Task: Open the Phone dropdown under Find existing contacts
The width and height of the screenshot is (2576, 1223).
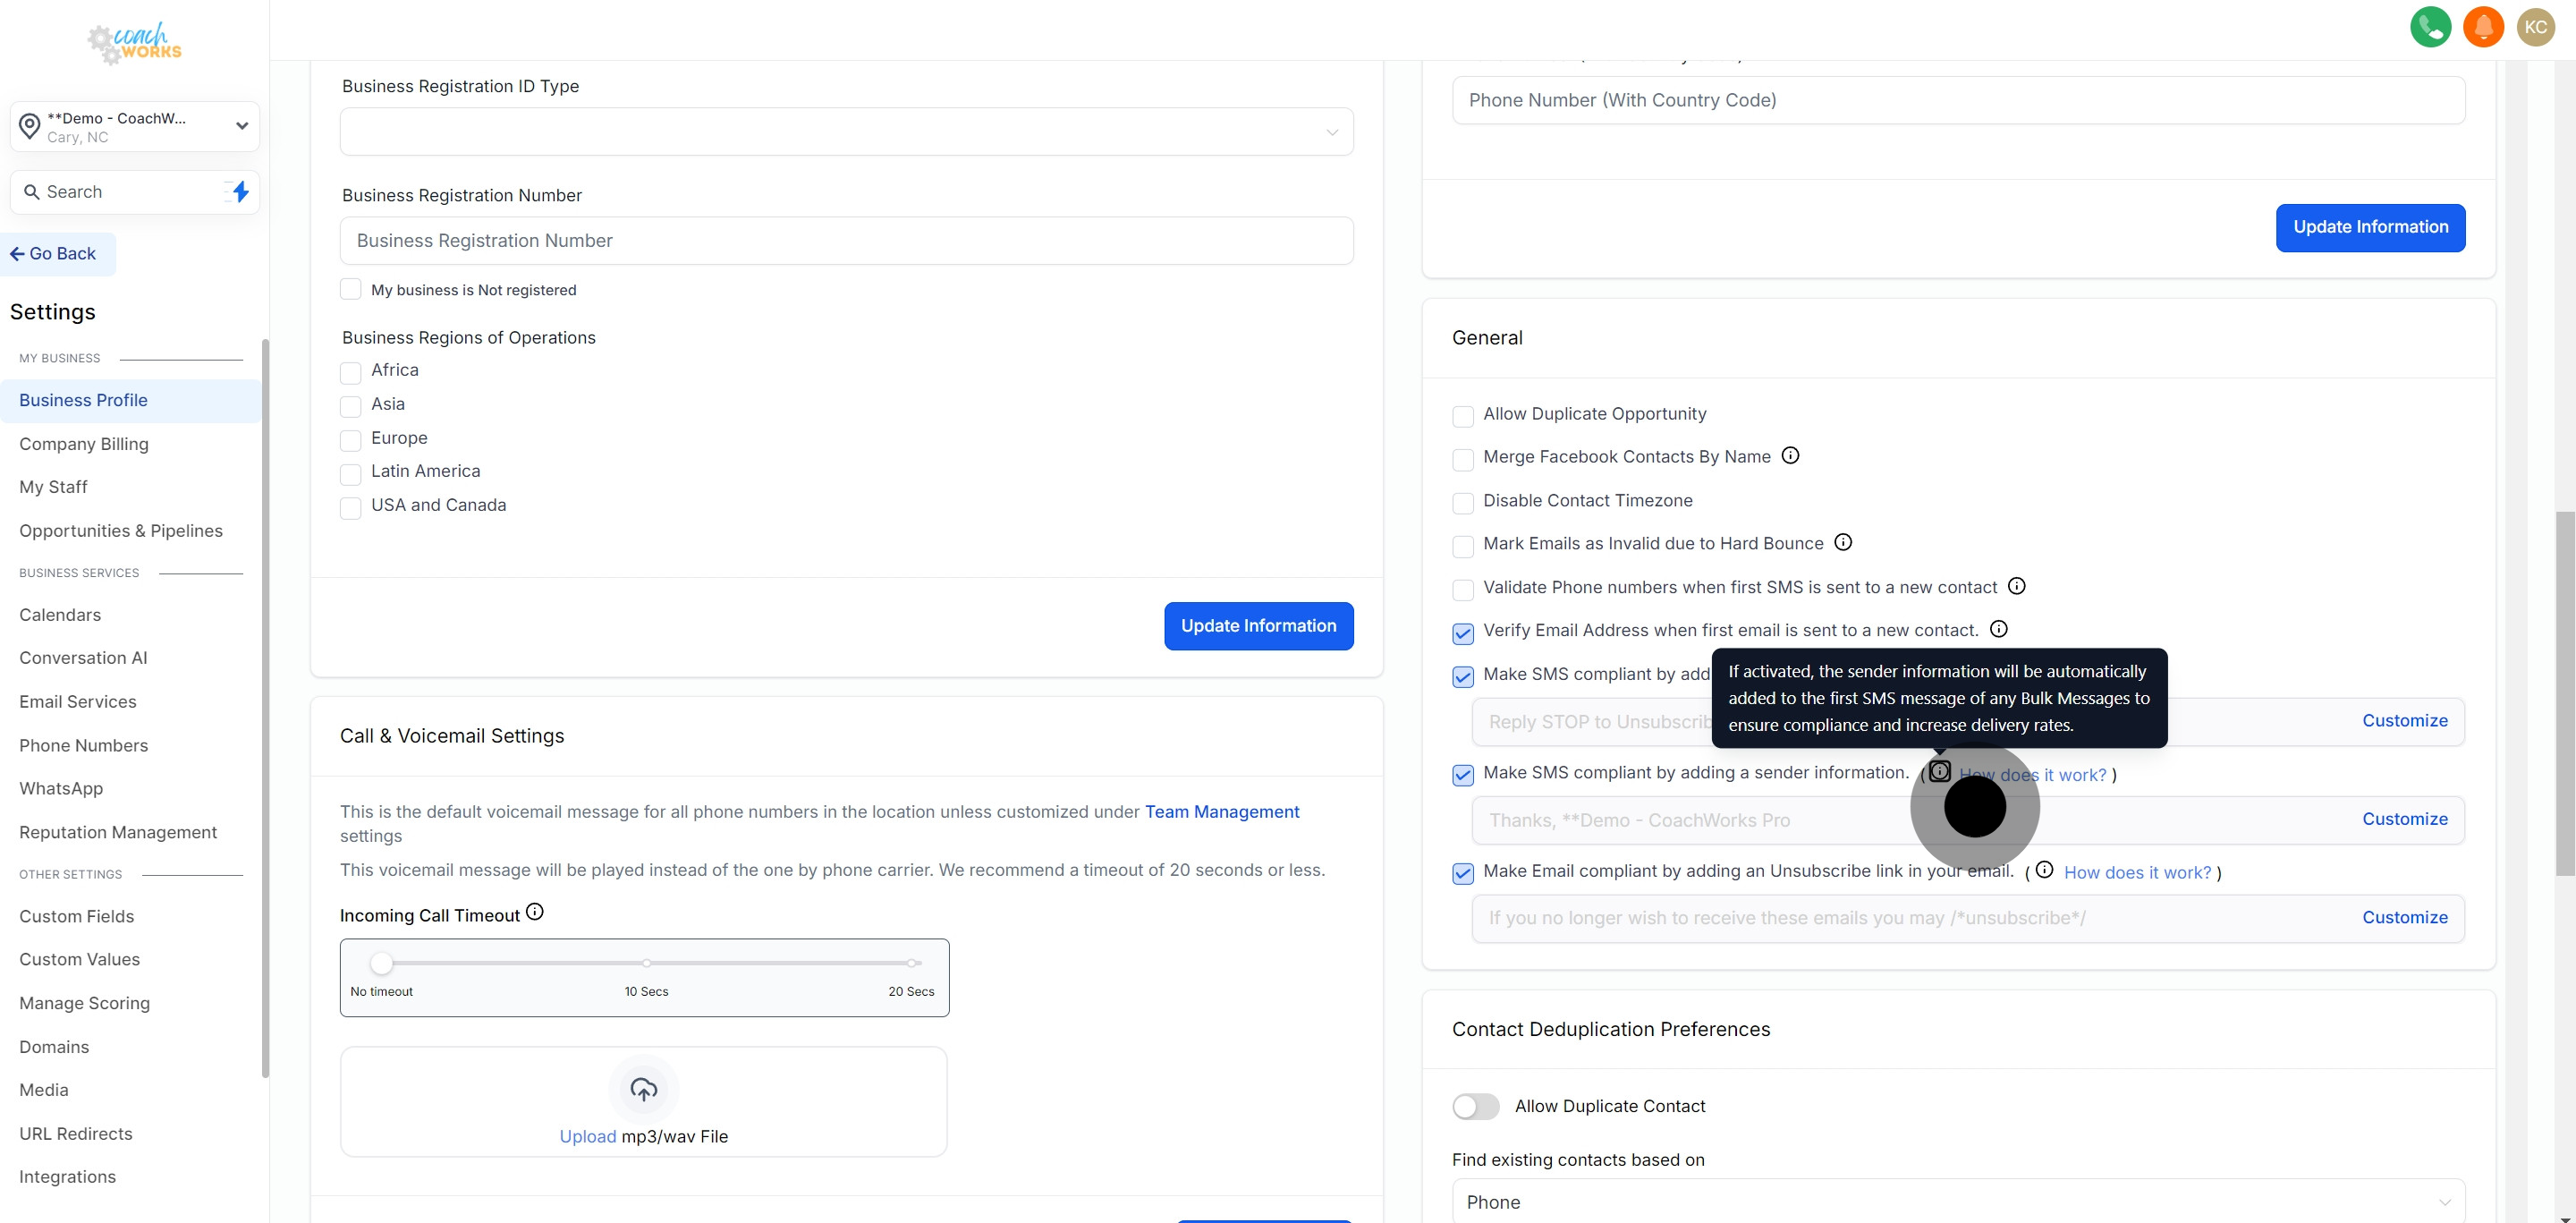Action: [x=1957, y=1201]
